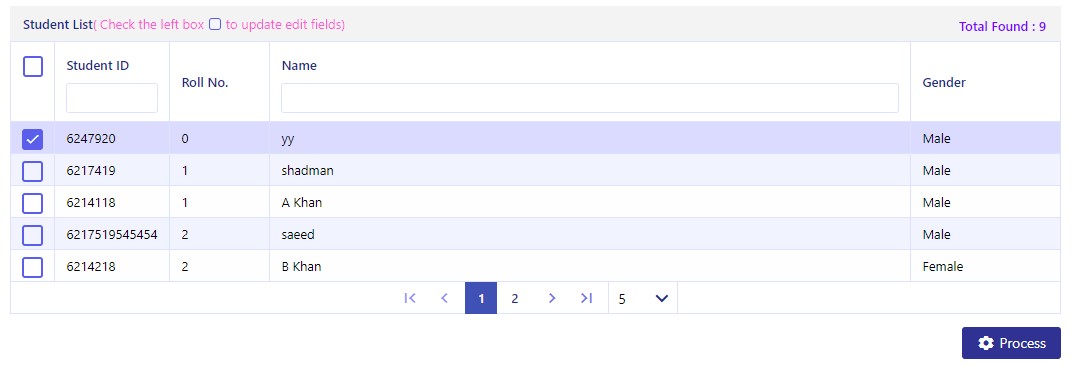Focus the Name filter input field

pos(590,98)
